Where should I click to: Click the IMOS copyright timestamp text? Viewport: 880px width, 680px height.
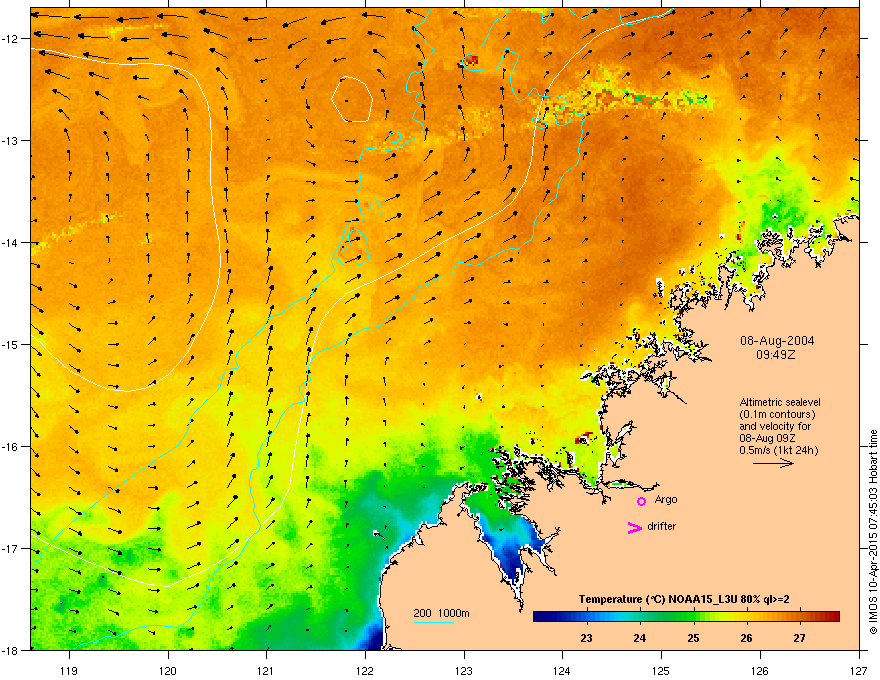(x=873, y=532)
